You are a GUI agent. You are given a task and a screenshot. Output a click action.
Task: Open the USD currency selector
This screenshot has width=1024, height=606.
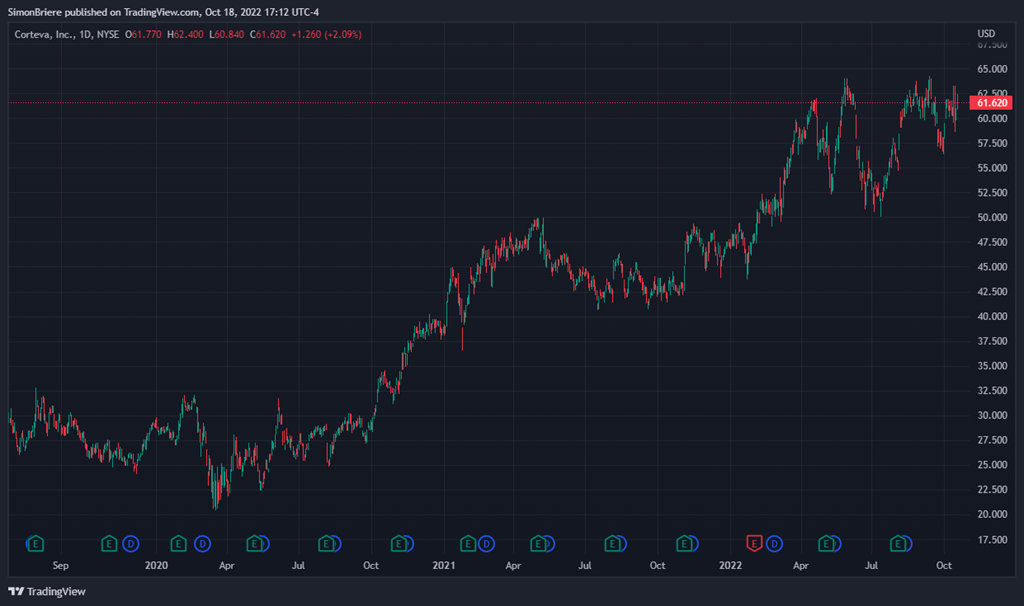[x=986, y=34]
